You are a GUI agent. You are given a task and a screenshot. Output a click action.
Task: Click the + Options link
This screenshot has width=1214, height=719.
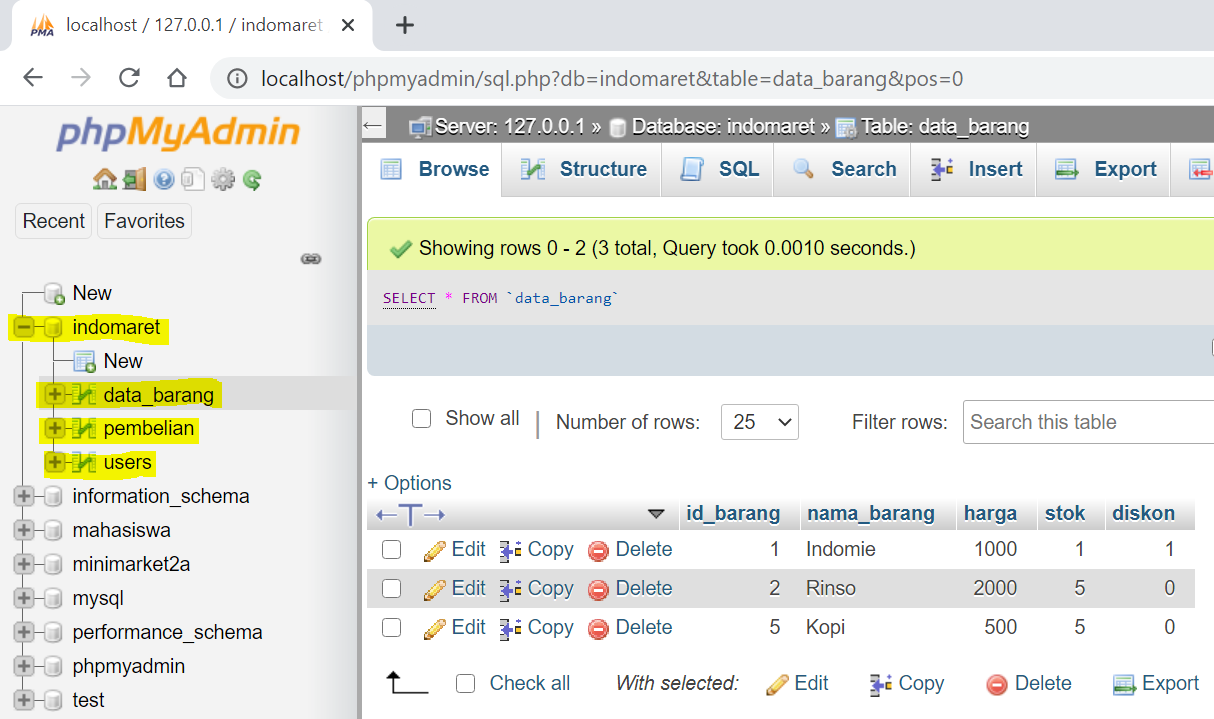point(410,483)
